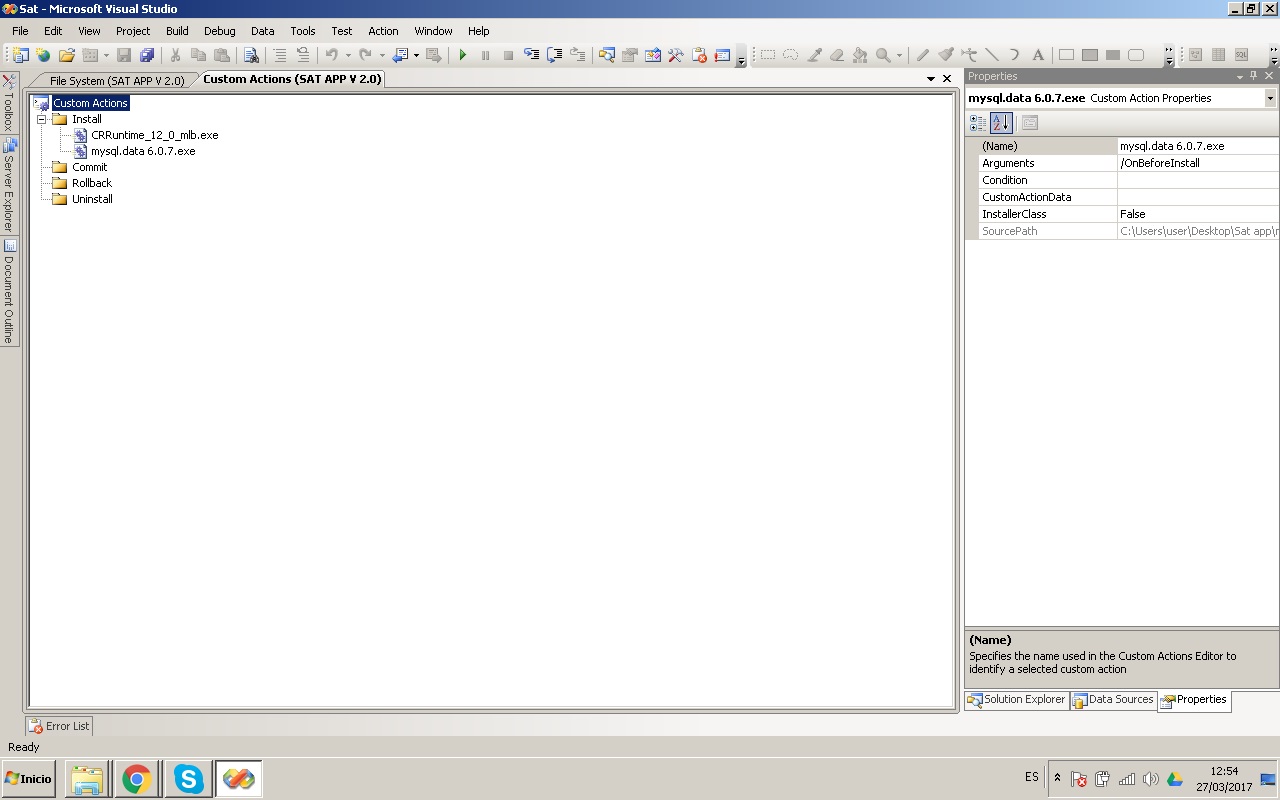The width and height of the screenshot is (1280, 800).
Task: Open the Error List panel tab
Action: [59, 726]
